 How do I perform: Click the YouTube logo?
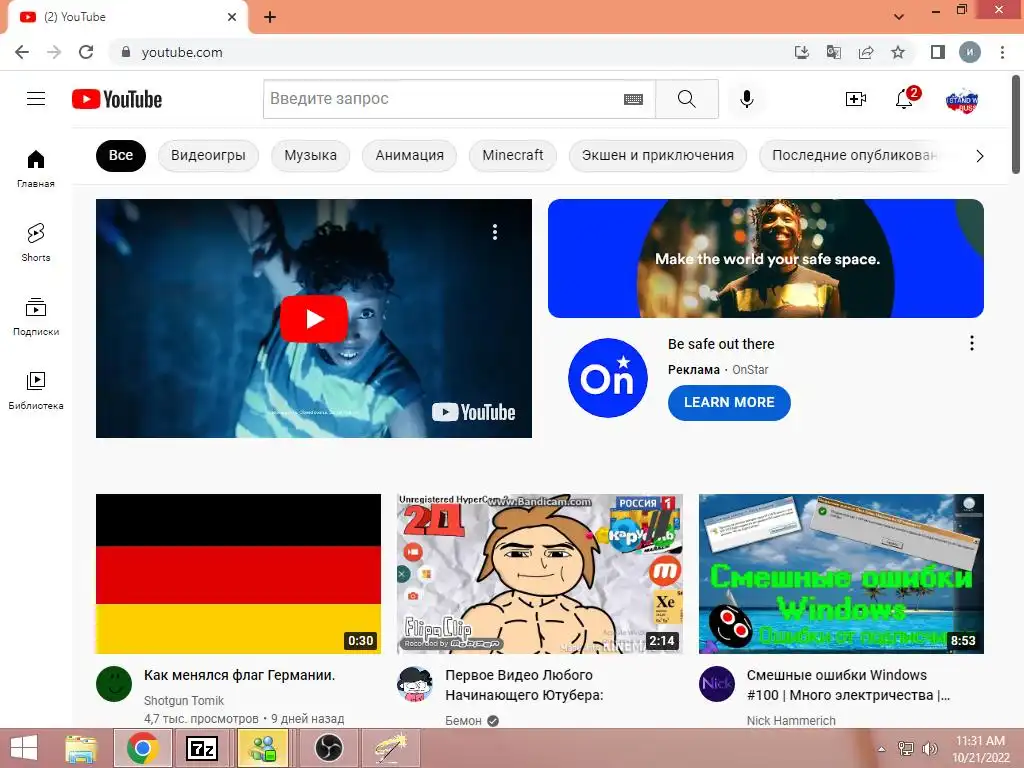[x=117, y=99]
